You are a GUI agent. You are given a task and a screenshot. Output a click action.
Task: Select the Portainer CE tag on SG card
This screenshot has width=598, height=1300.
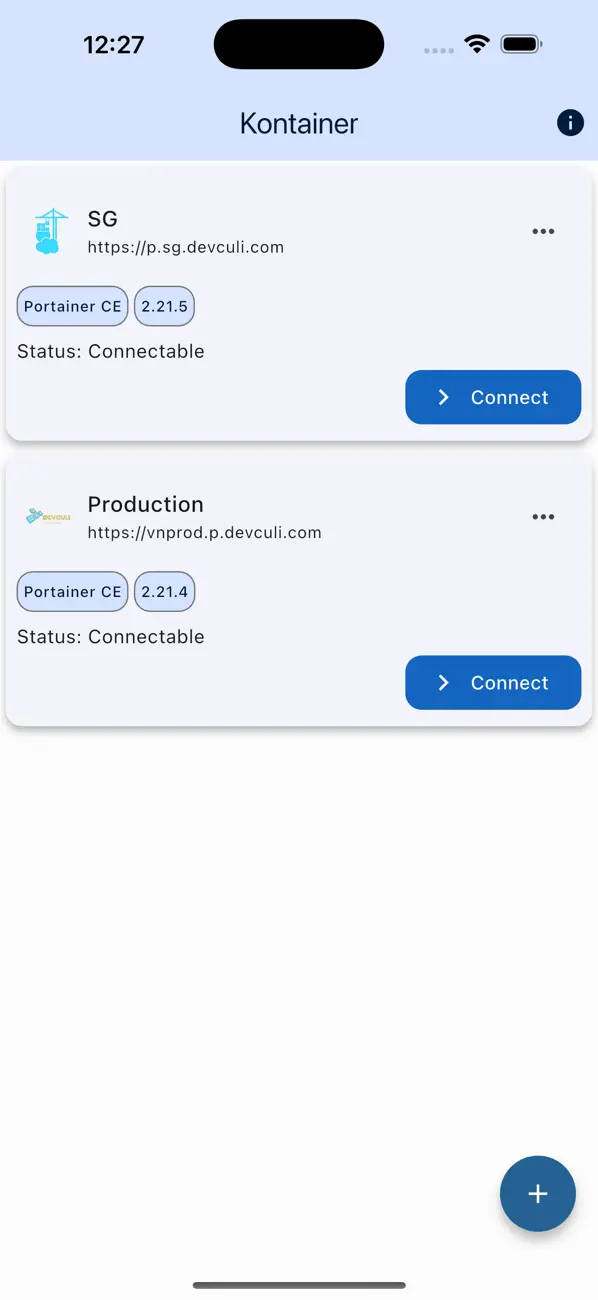tap(71, 306)
